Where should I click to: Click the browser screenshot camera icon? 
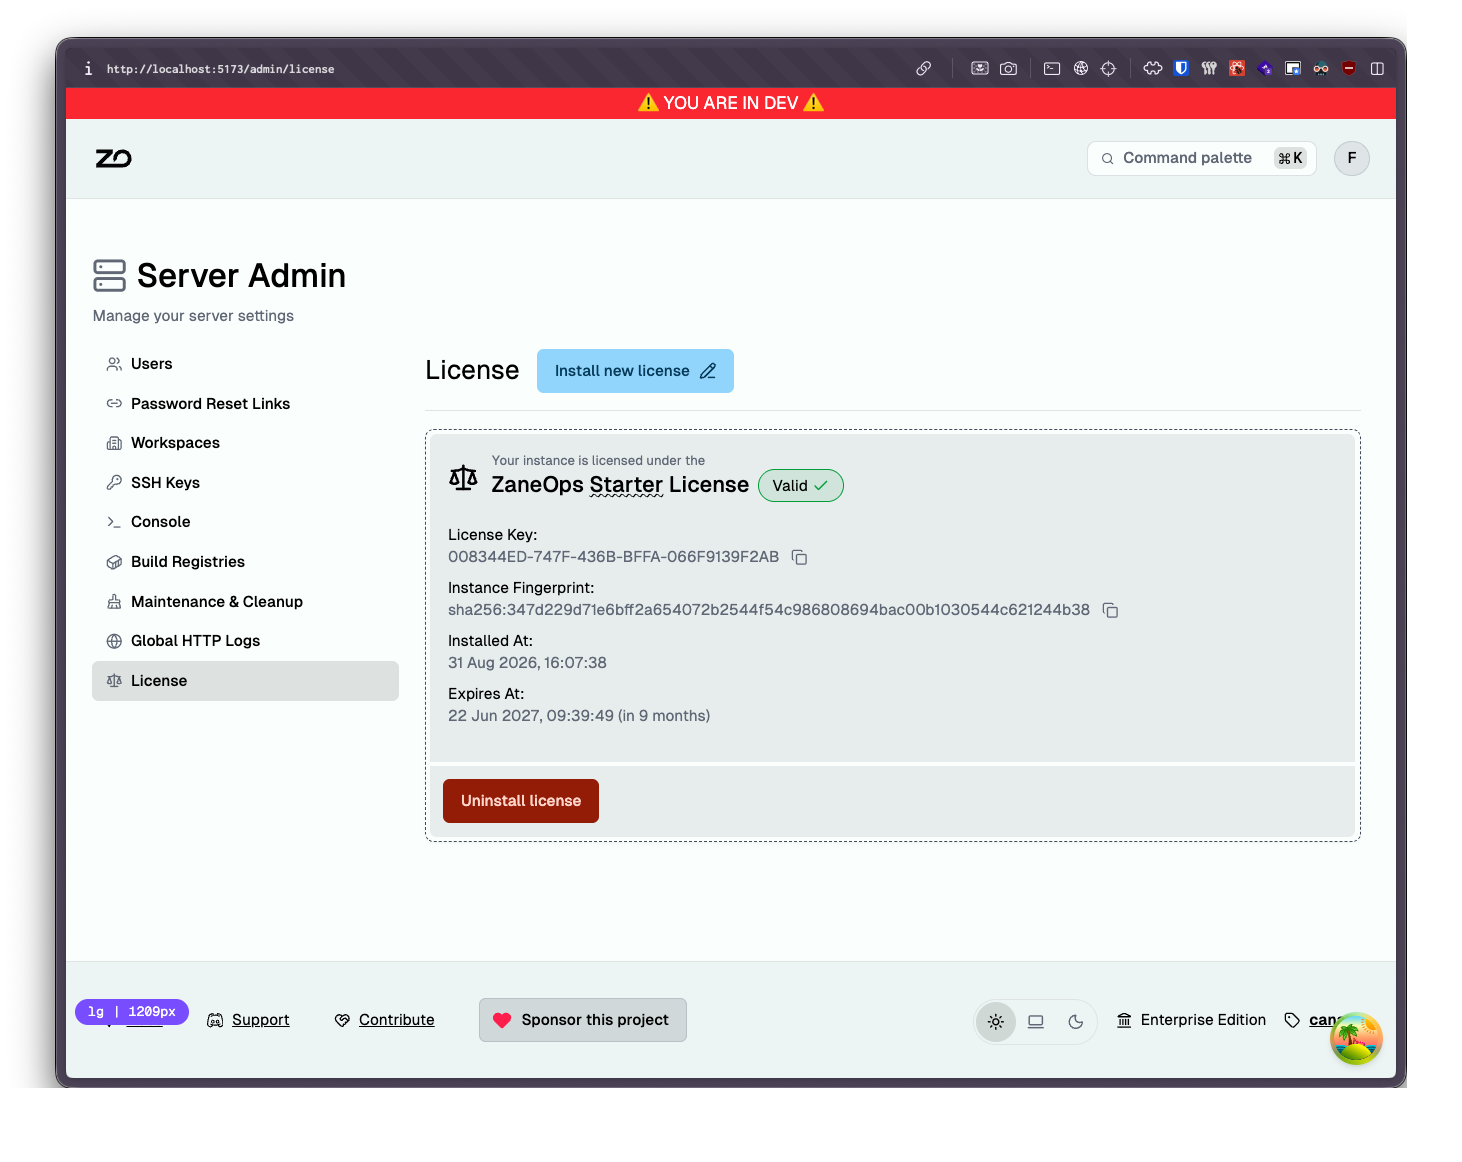click(x=1008, y=69)
